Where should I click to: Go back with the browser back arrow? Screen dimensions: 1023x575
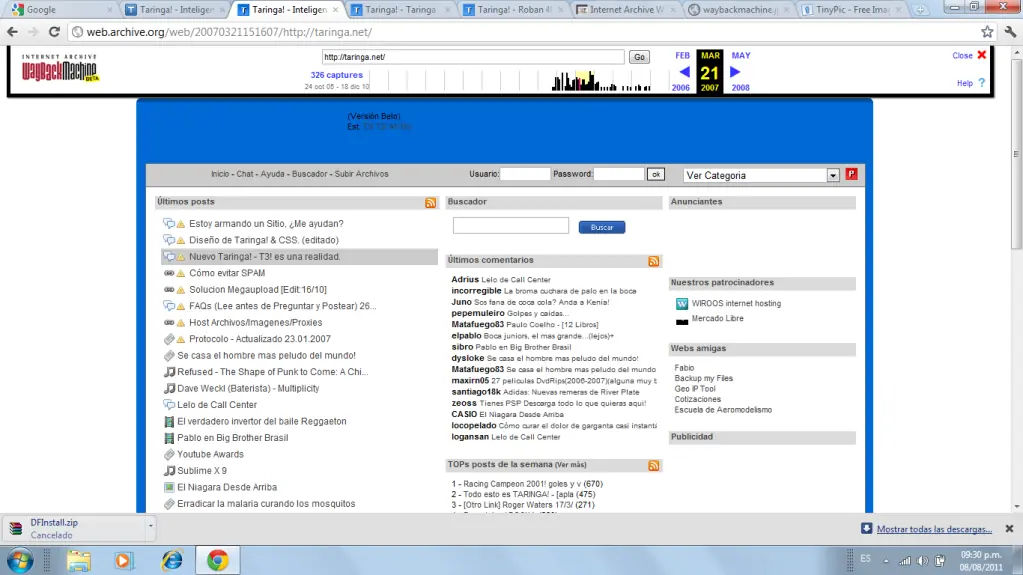[x=12, y=31]
